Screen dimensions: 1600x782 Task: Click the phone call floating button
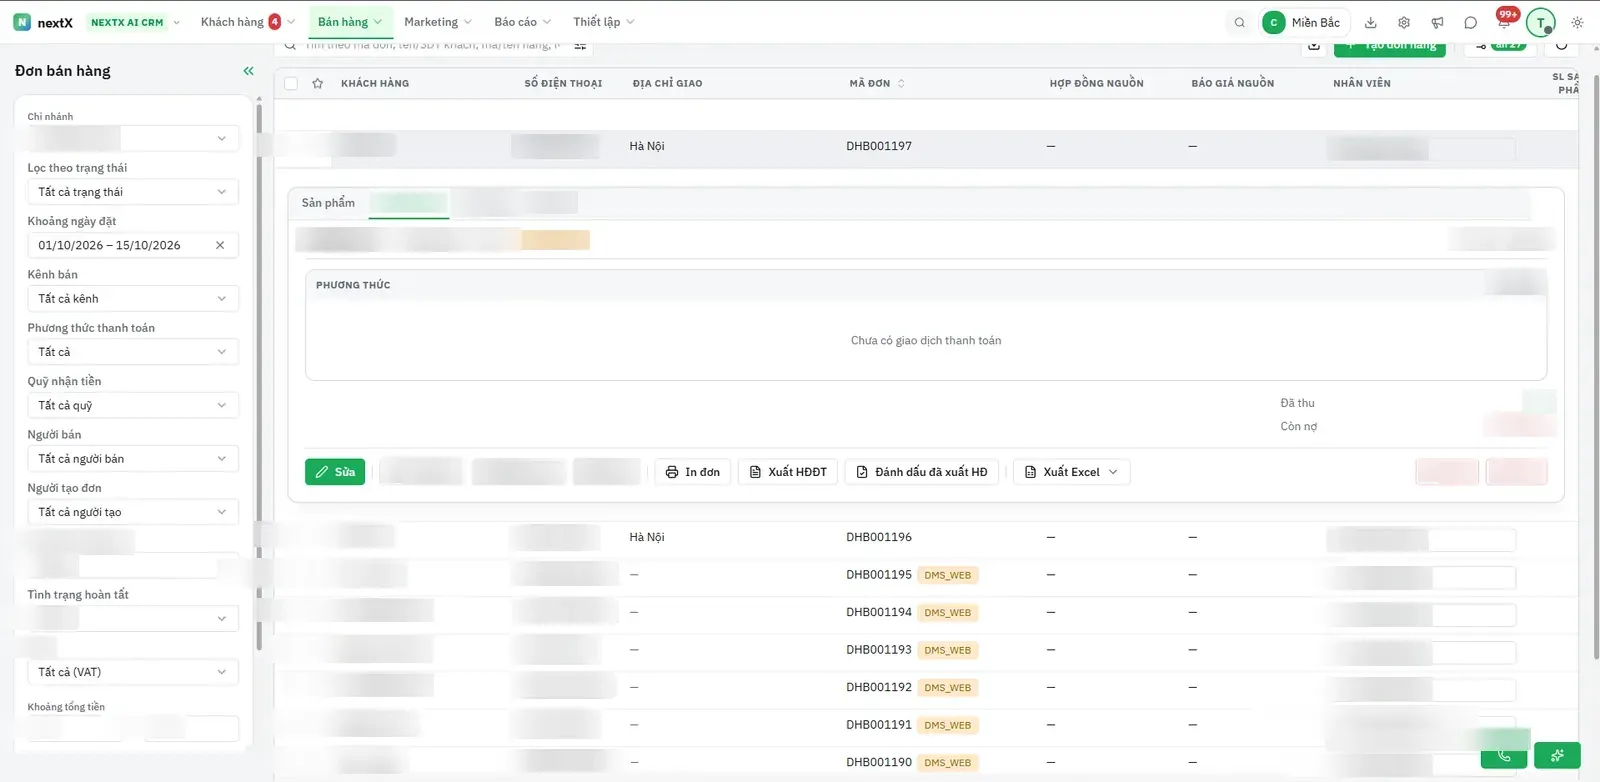coord(1504,755)
